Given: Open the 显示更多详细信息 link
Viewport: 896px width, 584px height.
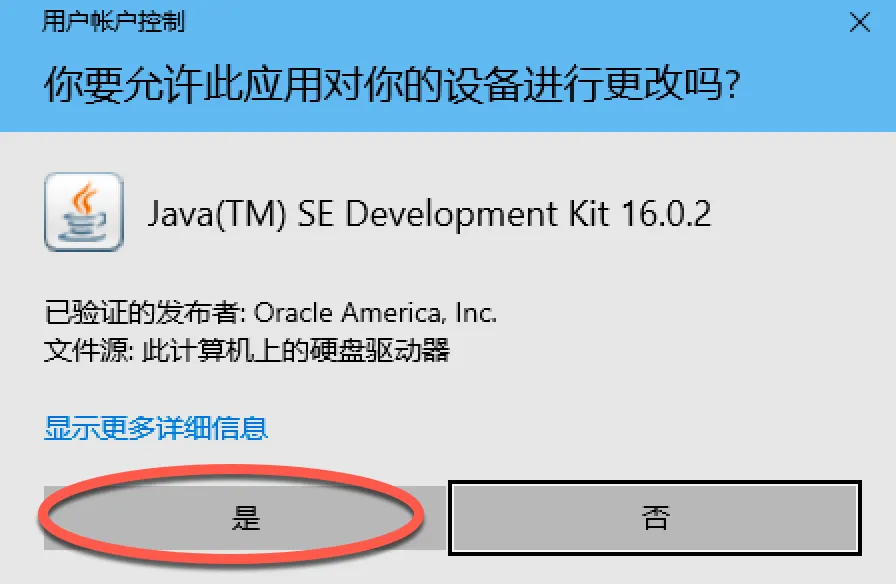Looking at the screenshot, I should pyautogui.click(x=156, y=428).
